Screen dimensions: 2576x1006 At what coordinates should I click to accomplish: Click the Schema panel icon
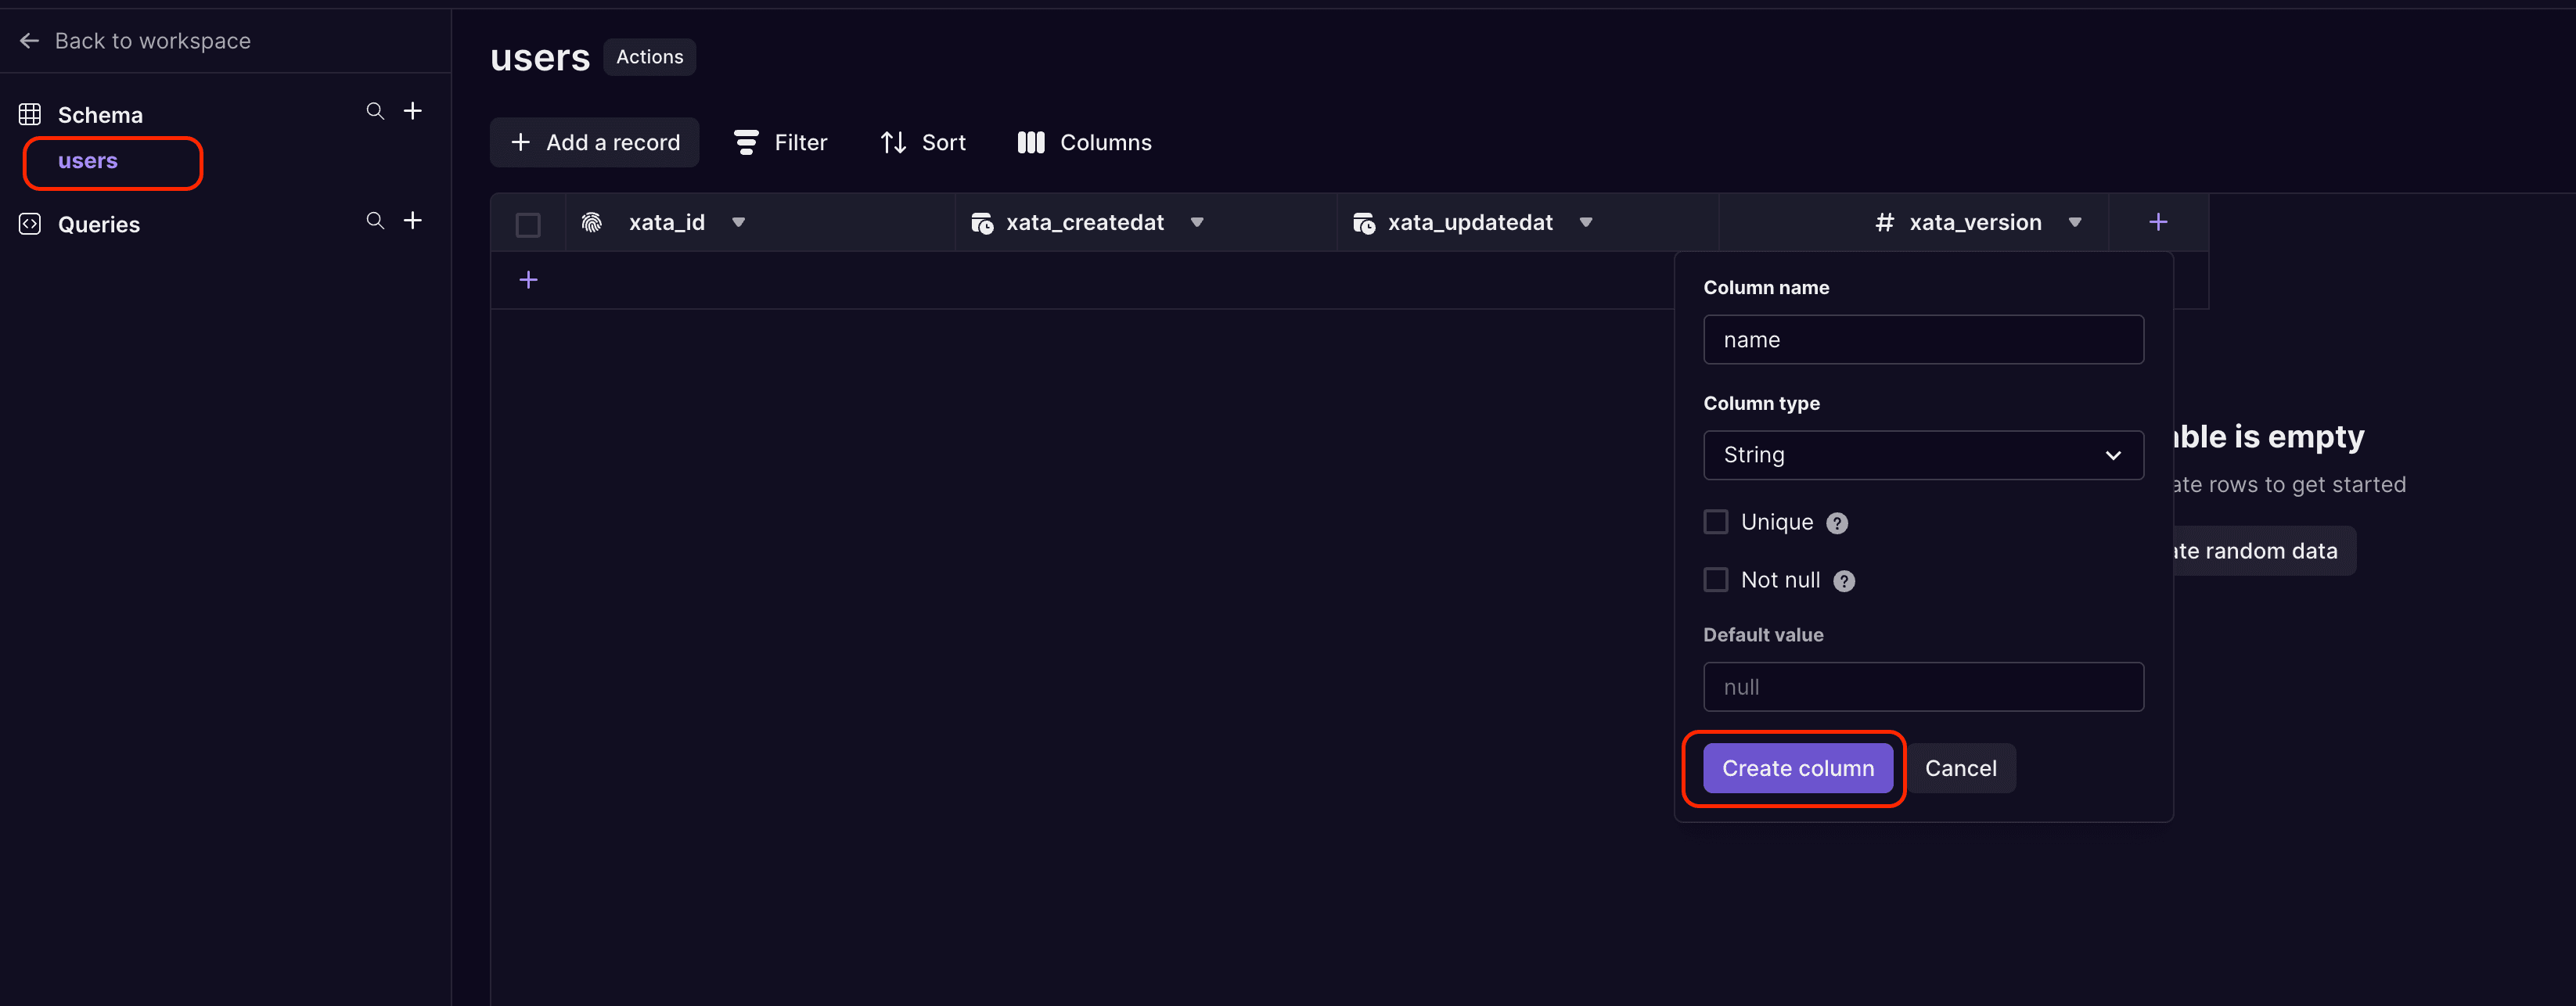click(28, 112)
